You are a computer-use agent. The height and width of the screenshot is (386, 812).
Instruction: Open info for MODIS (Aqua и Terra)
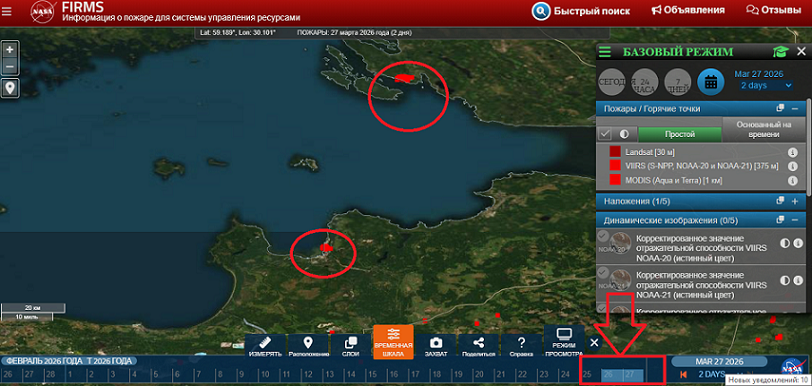[x=792, y=180]
